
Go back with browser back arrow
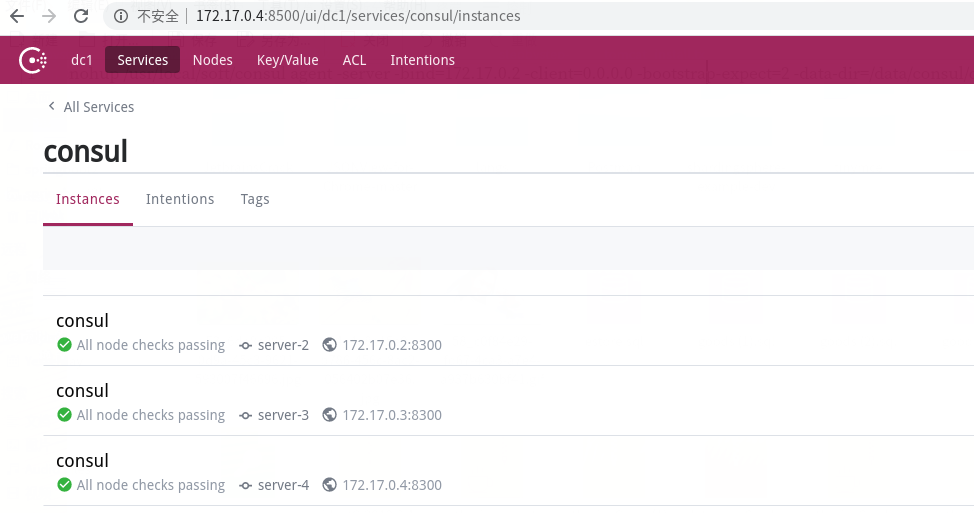(x=17, y=16)
